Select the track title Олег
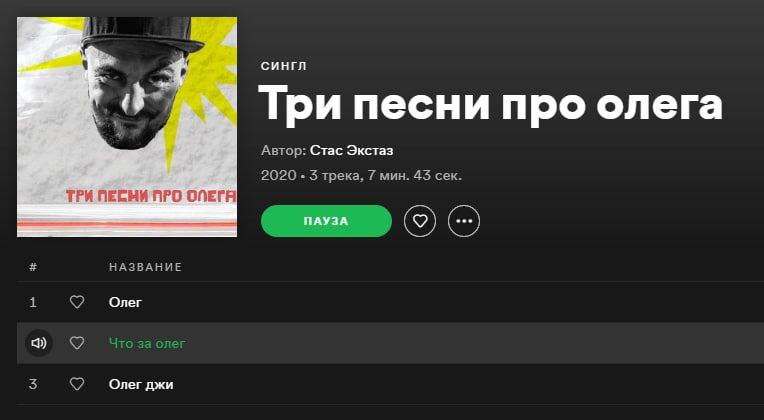This screenshot has height=420, width=764. pyautogui.click(x=125, y=303)
